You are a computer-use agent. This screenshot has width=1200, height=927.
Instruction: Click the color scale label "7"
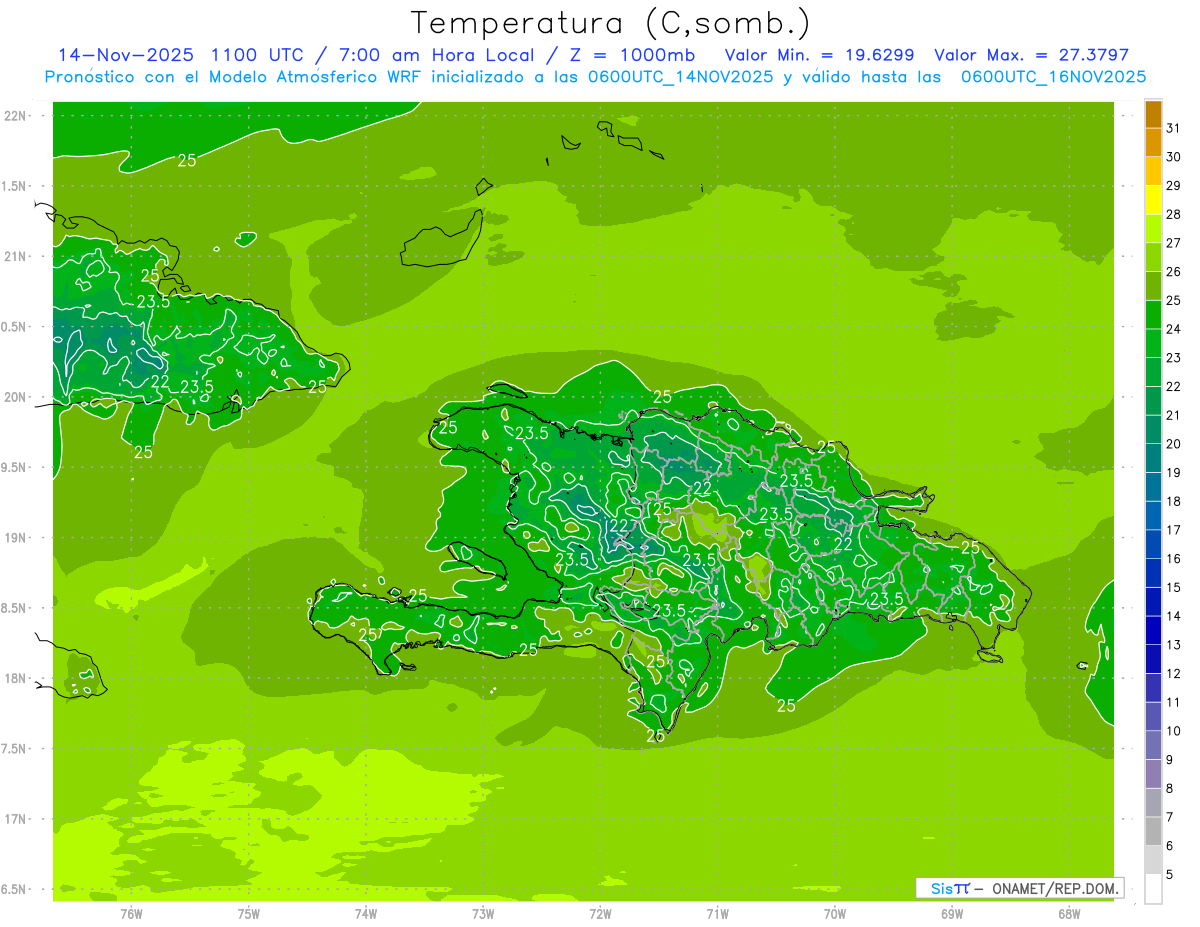tap(1170, 817)
